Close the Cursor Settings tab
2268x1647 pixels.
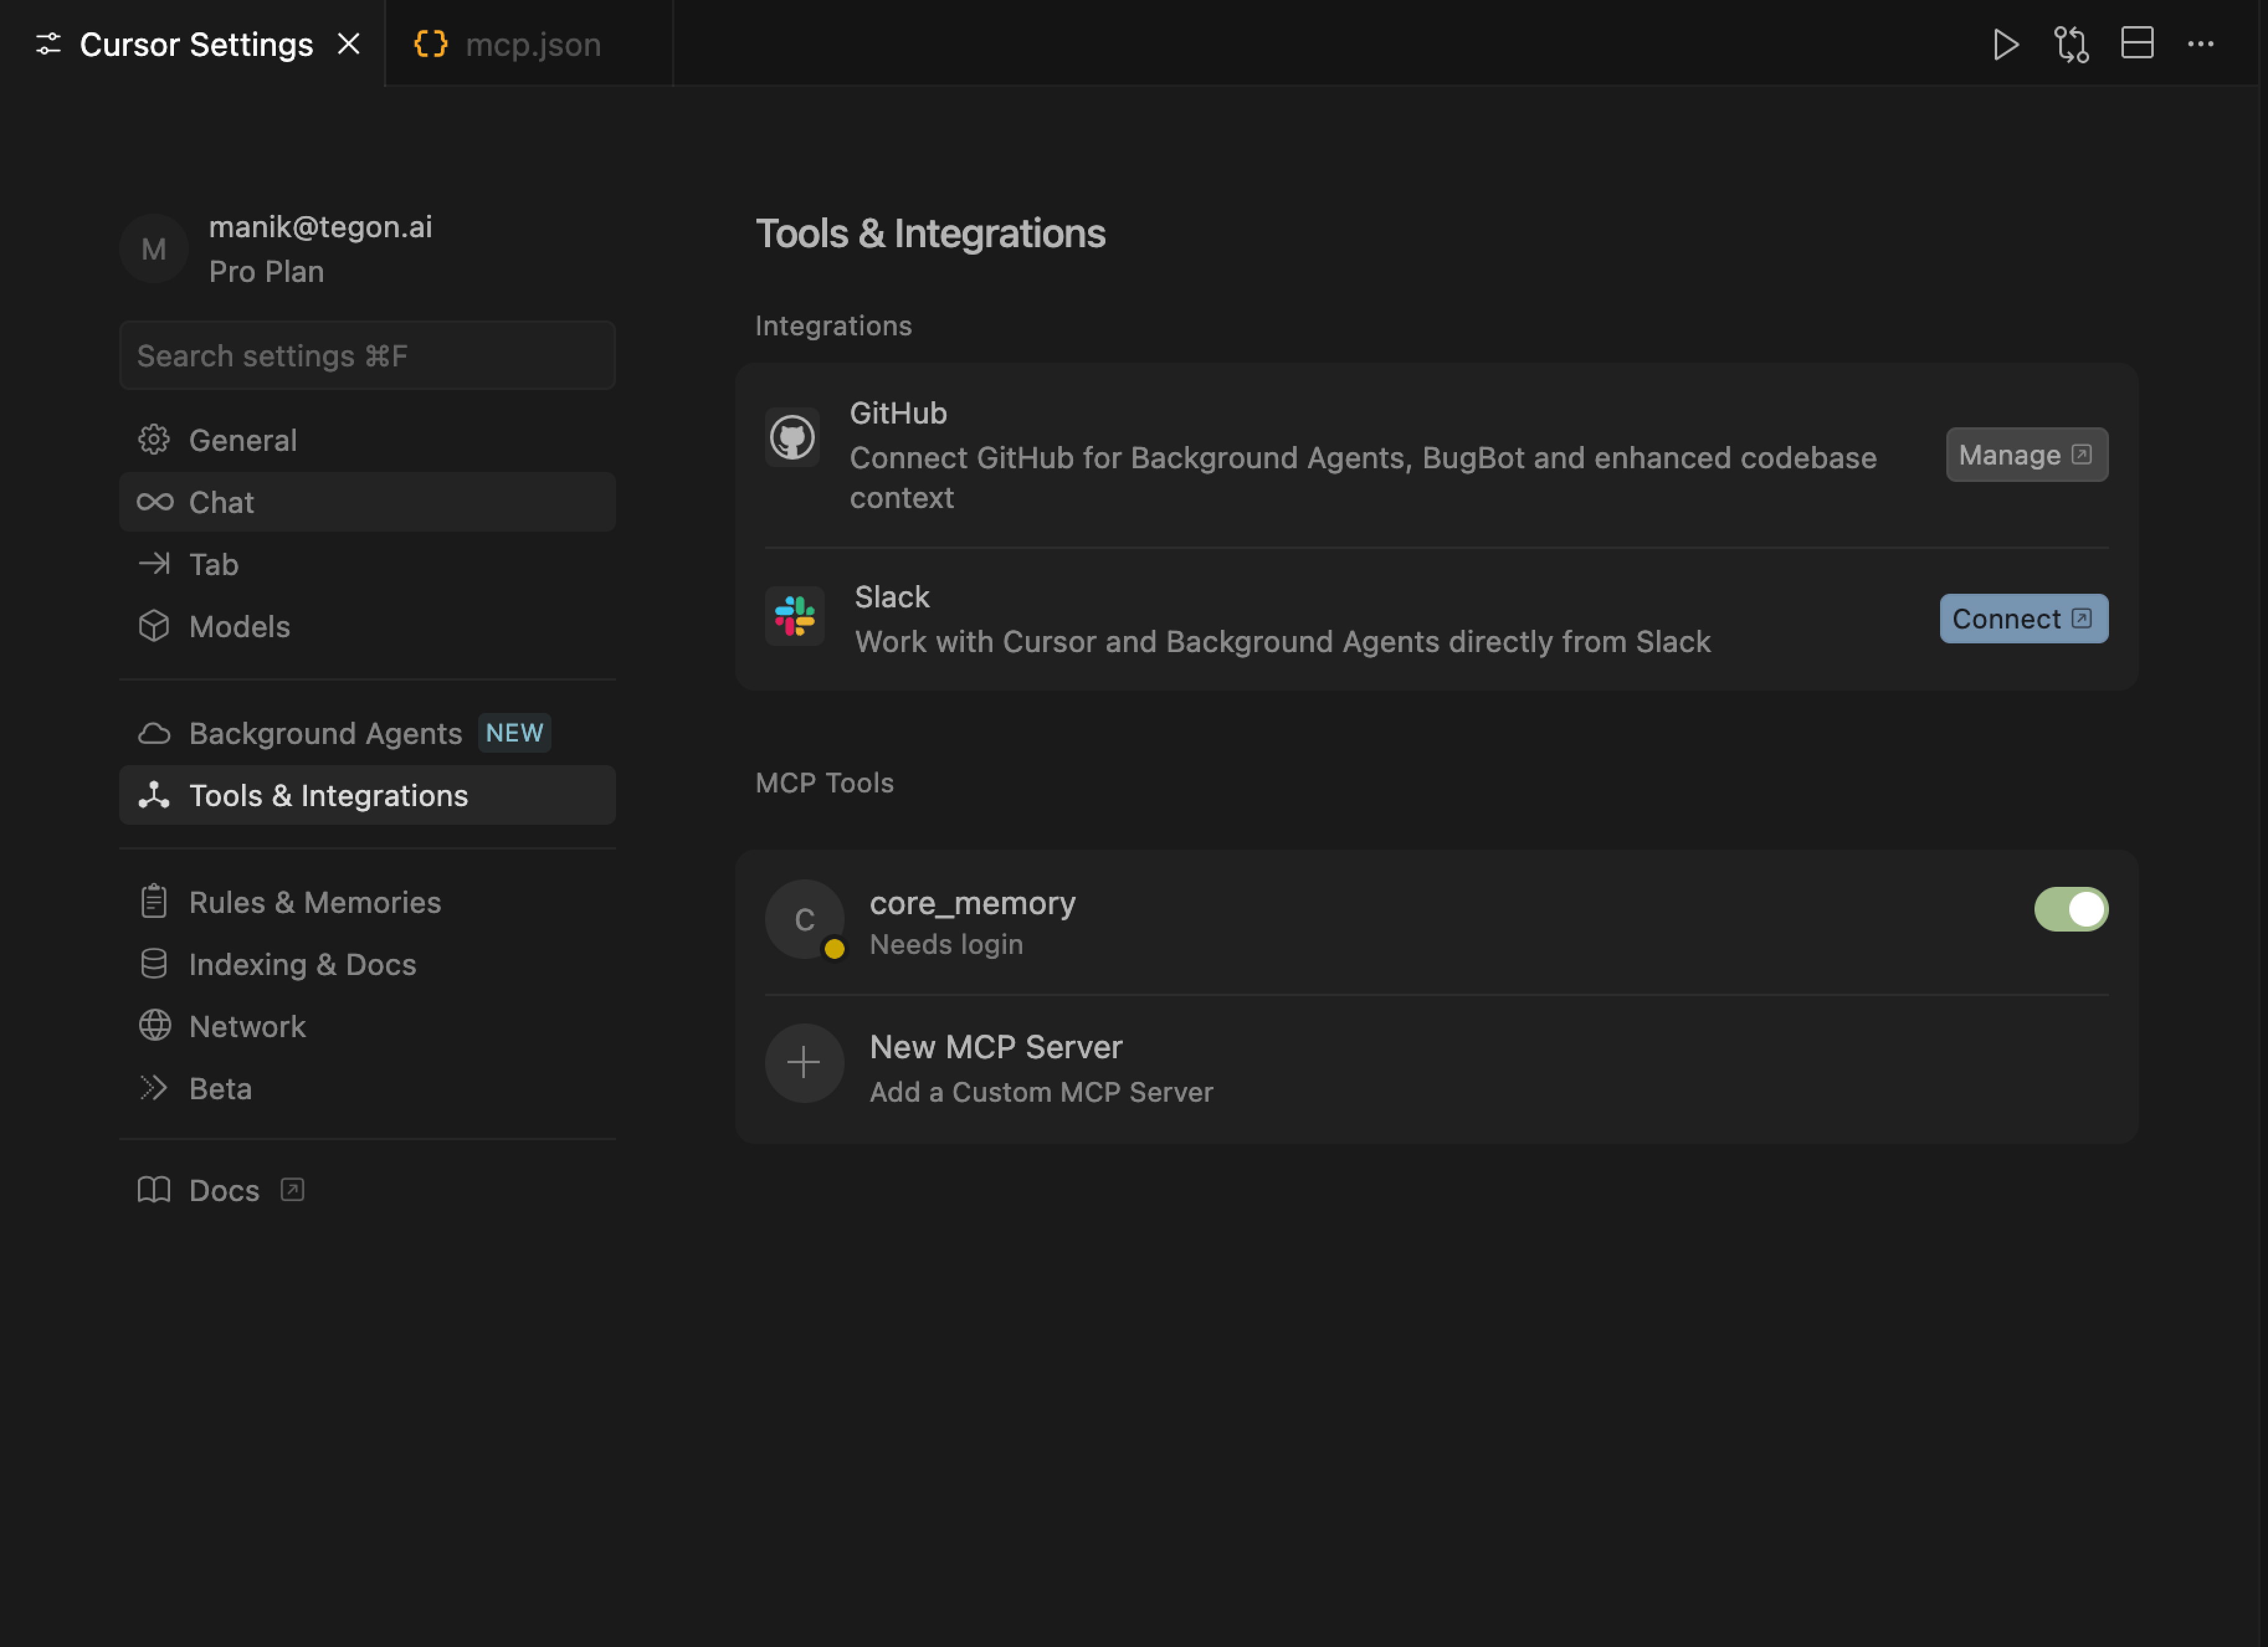click(x=348, y=44)
